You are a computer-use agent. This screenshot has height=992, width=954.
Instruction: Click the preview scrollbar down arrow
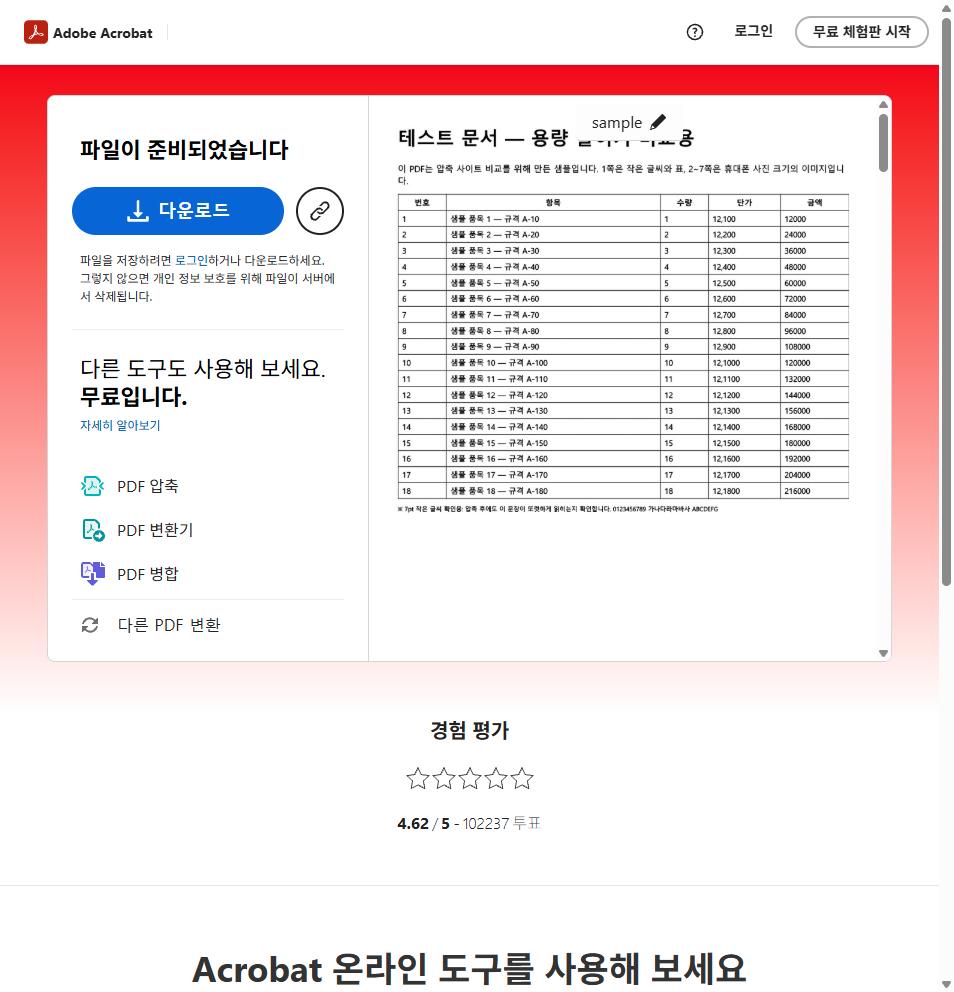(883, 654)
